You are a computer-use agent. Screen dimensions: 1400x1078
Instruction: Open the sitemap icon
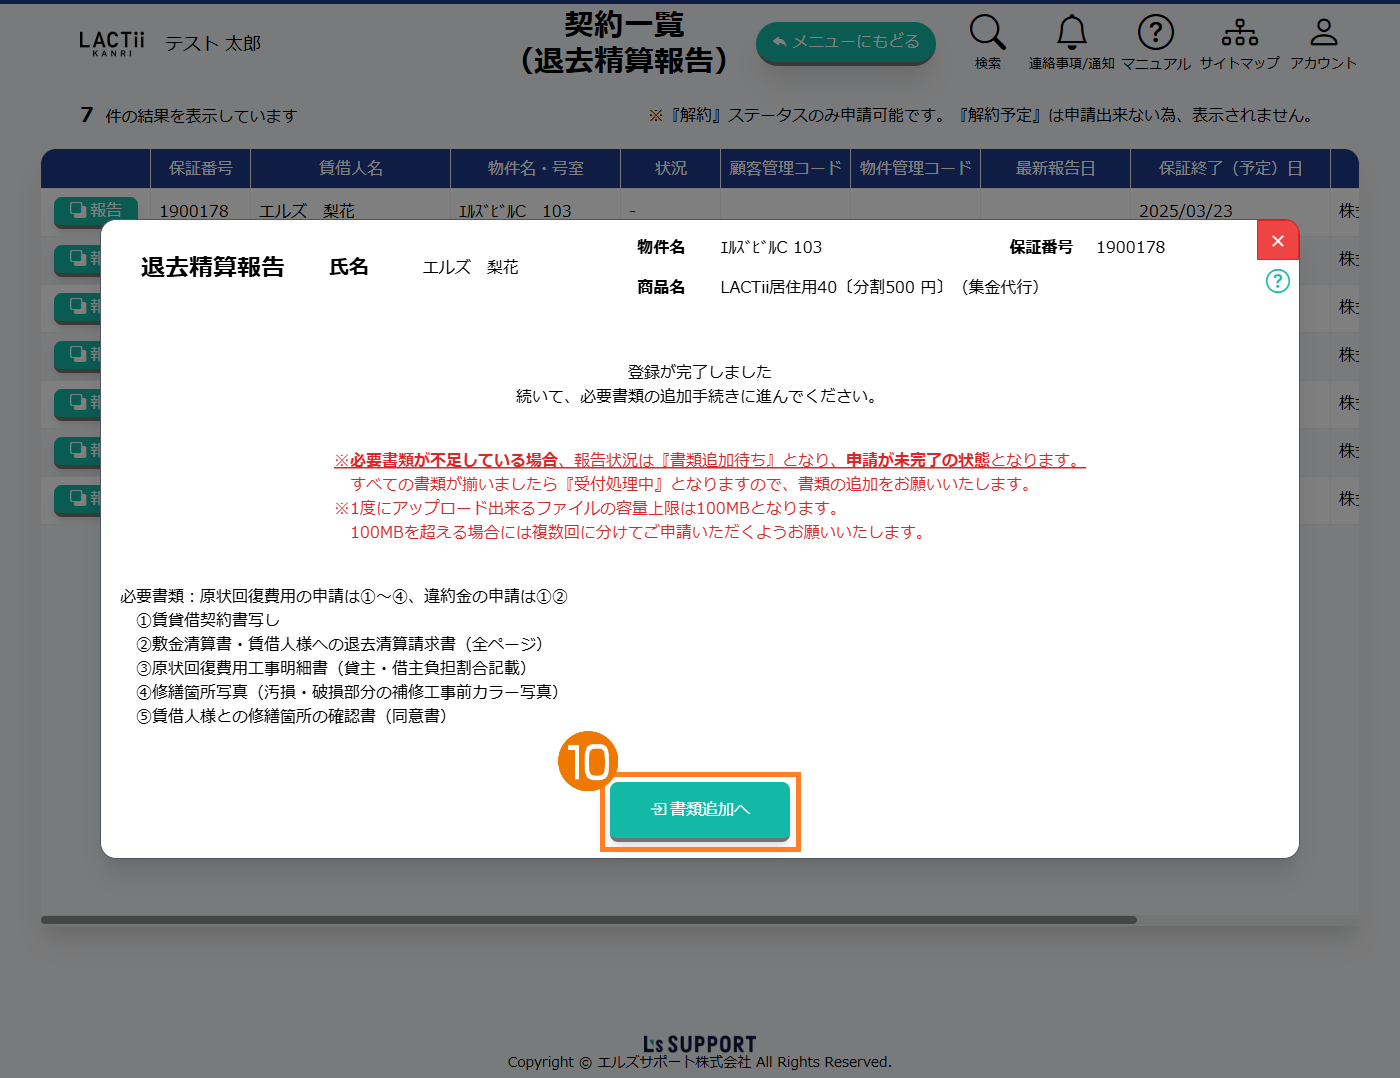pos(1239,33)
